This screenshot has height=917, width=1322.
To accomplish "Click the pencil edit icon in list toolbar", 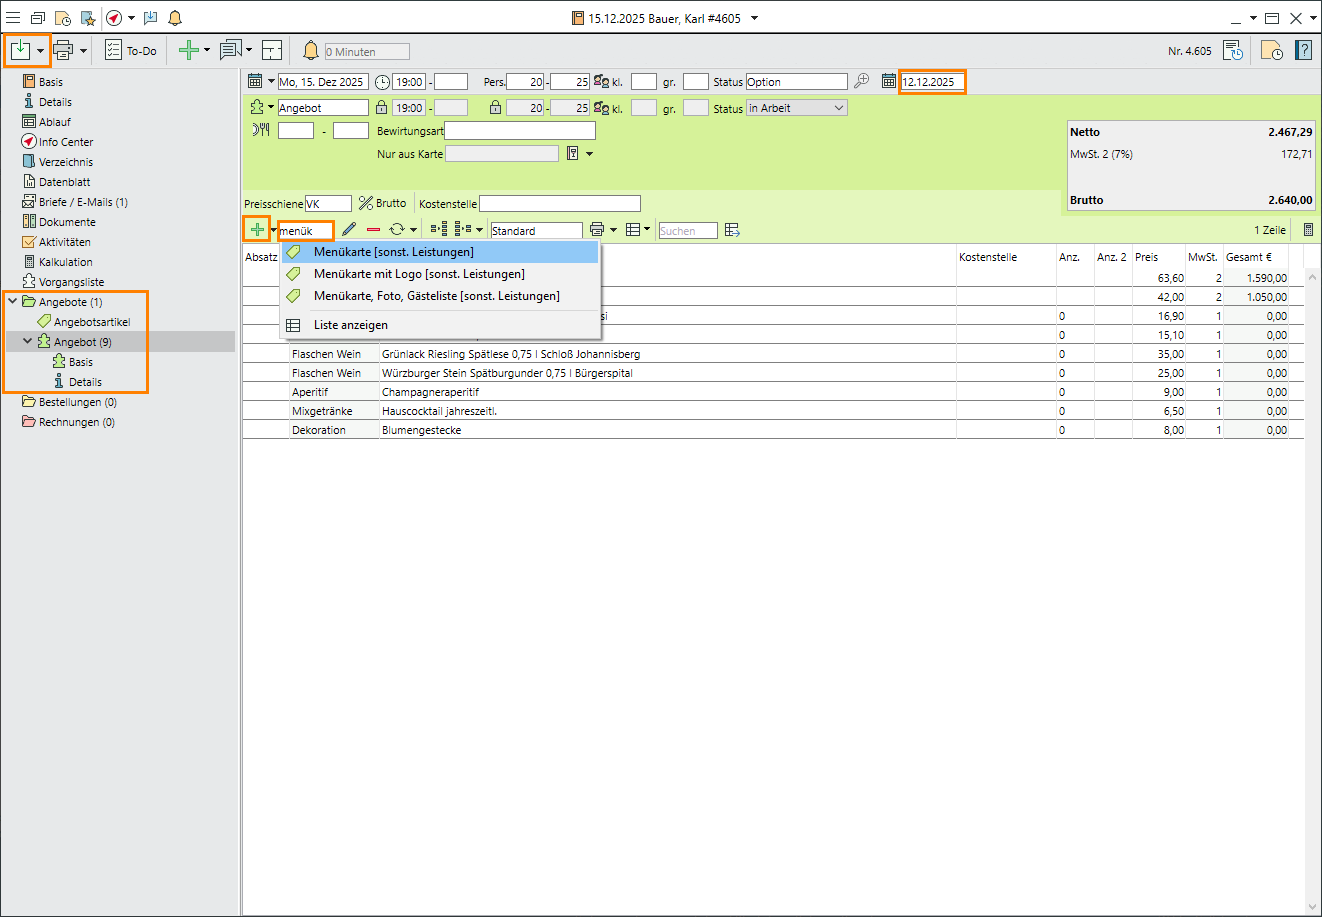I will [348, 230].
